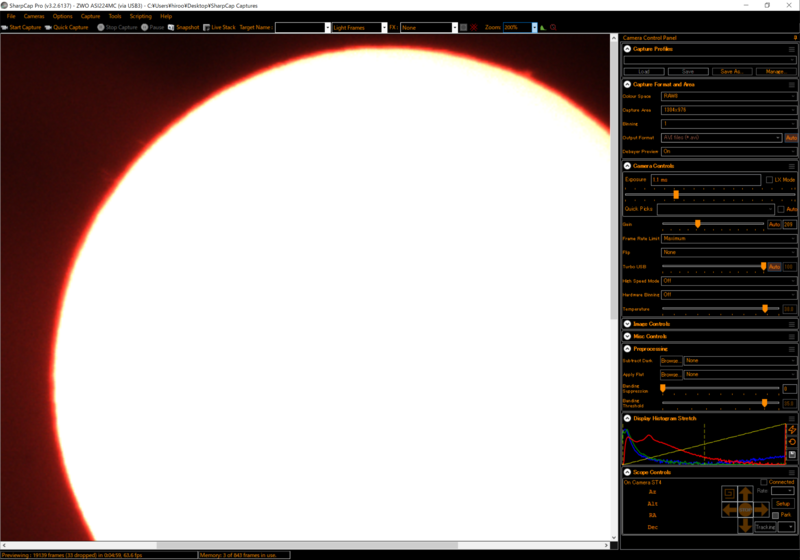
Task: Click the Camera Control Panel pin icon
Action: tap(795, 38)
